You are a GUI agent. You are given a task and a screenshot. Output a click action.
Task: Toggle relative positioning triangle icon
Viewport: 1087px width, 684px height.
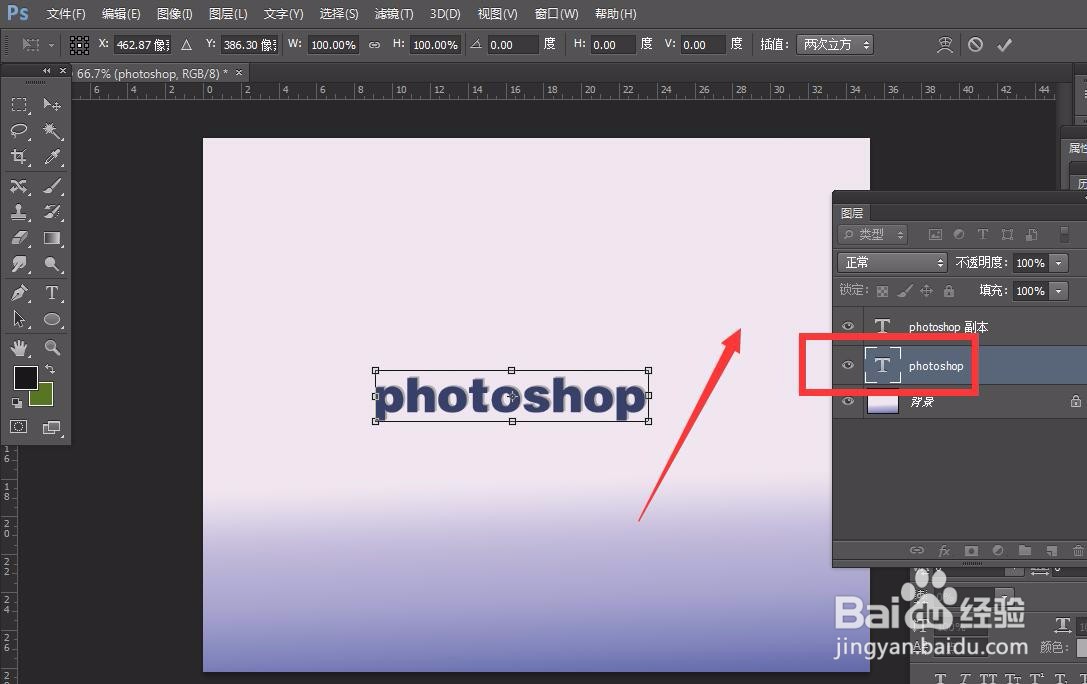pos(186,45)
